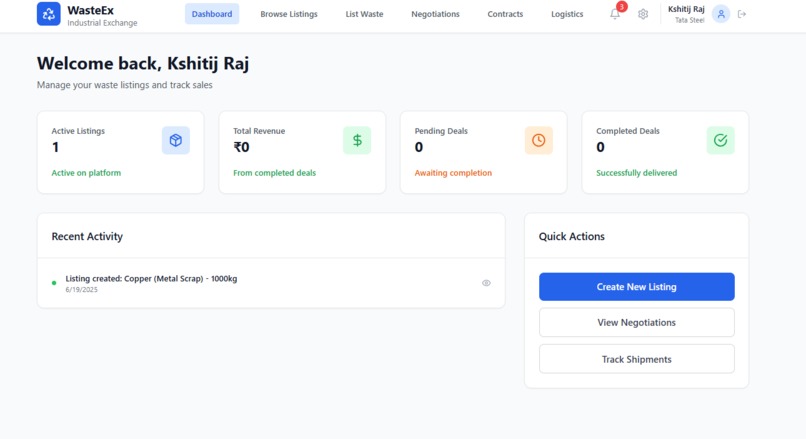View the Copper listing via eye icon
The image size is (806, 439).
coord(486,283)
